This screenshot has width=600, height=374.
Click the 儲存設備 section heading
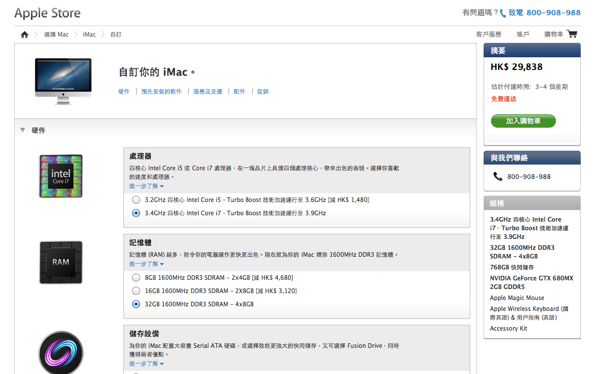(144, 334)
